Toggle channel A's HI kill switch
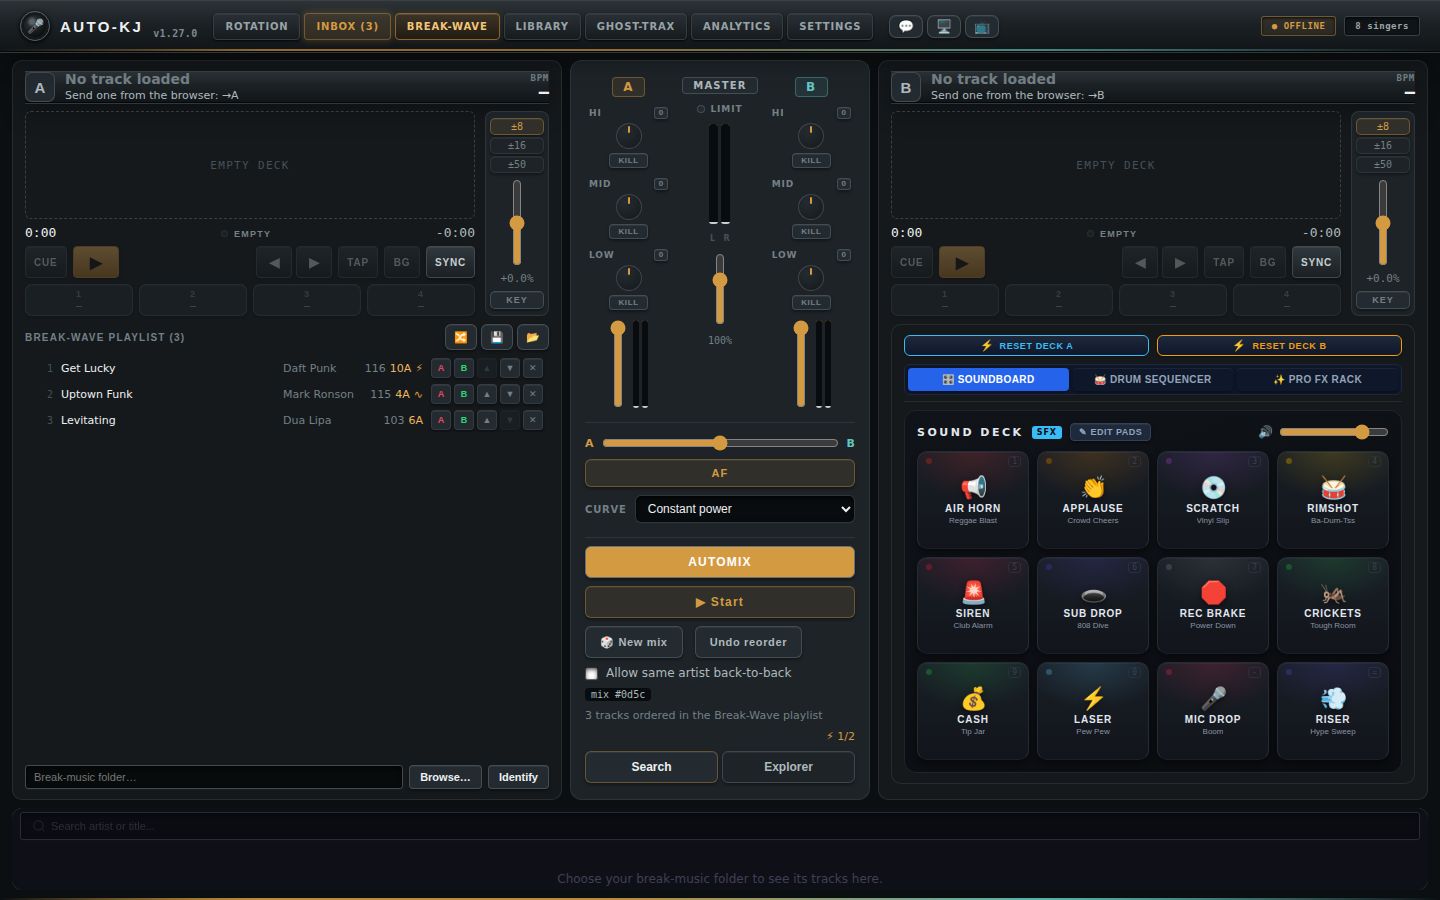1440x900 pixels. [x=628, y=160]
